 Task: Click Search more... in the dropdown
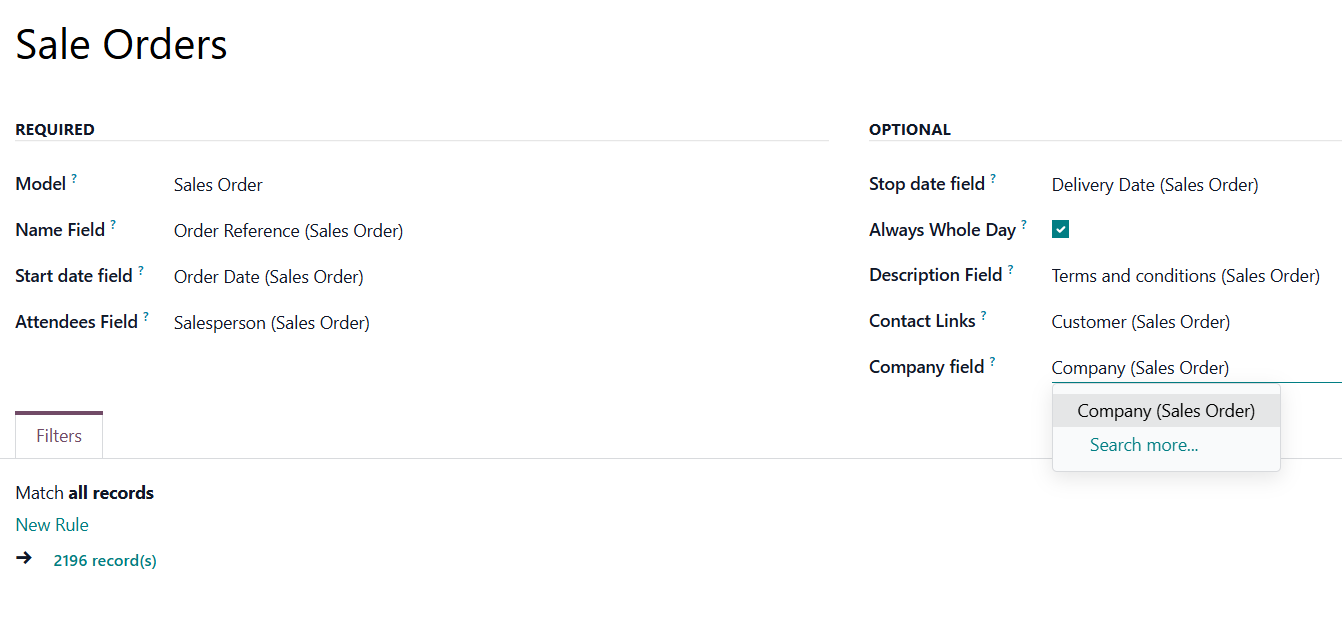click(x=1143, y=445)
